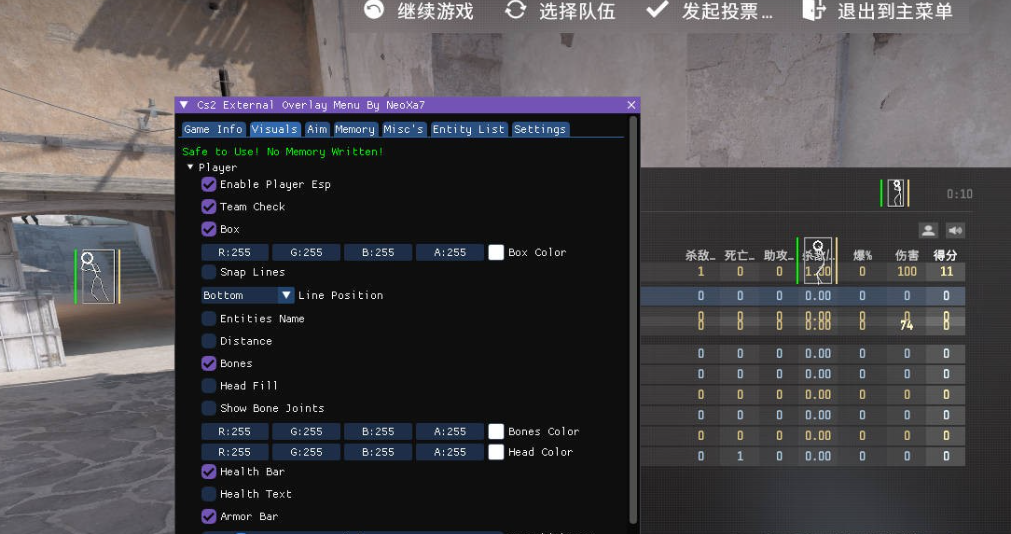Click 退出到主菜单 exit to main menu

[x=878, y=11]
